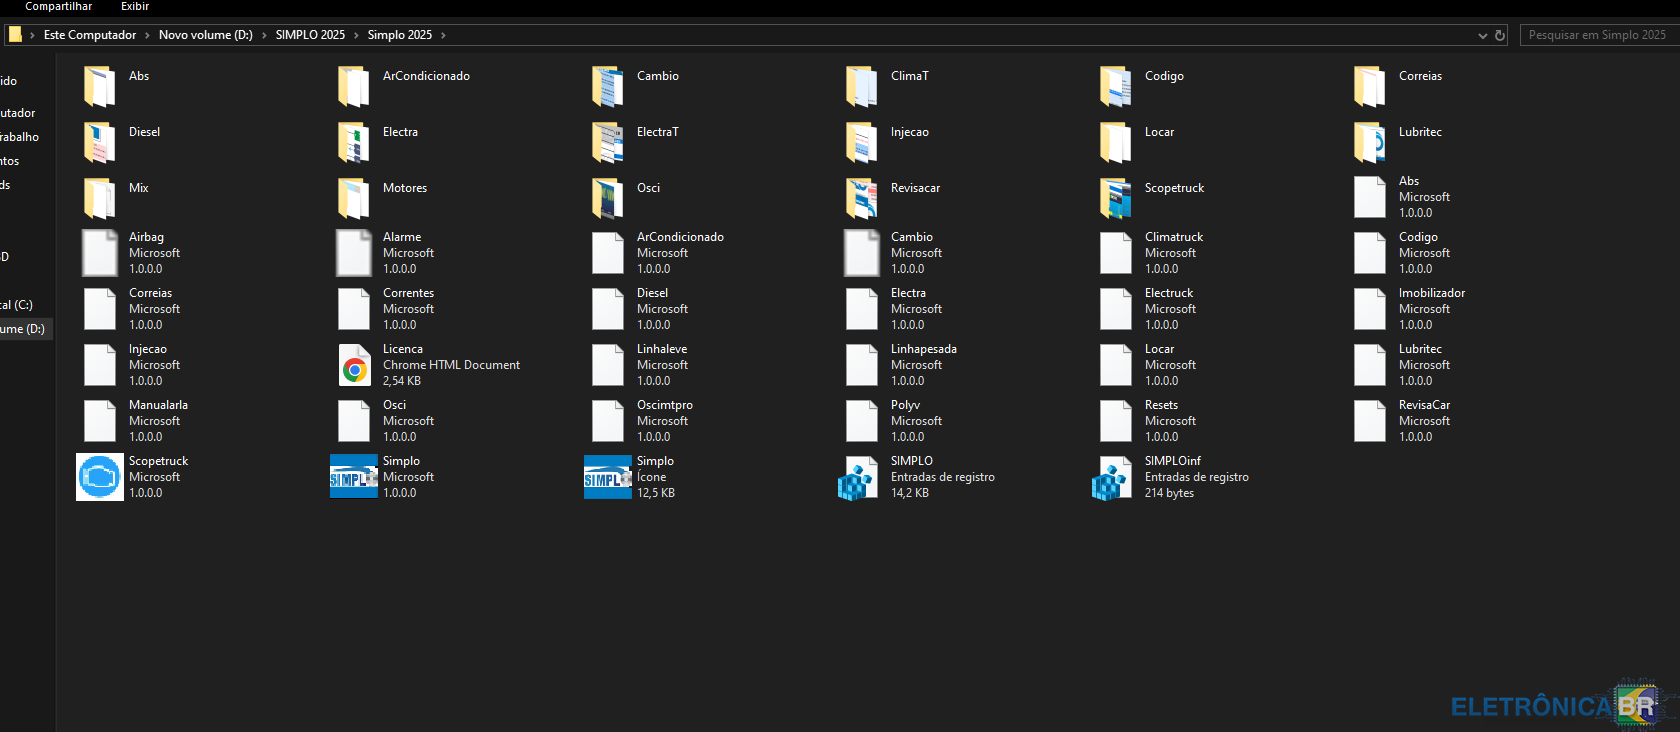Click the refresh button in address bar
This screenshot has width=1680, height=732.
[1500, 35]
